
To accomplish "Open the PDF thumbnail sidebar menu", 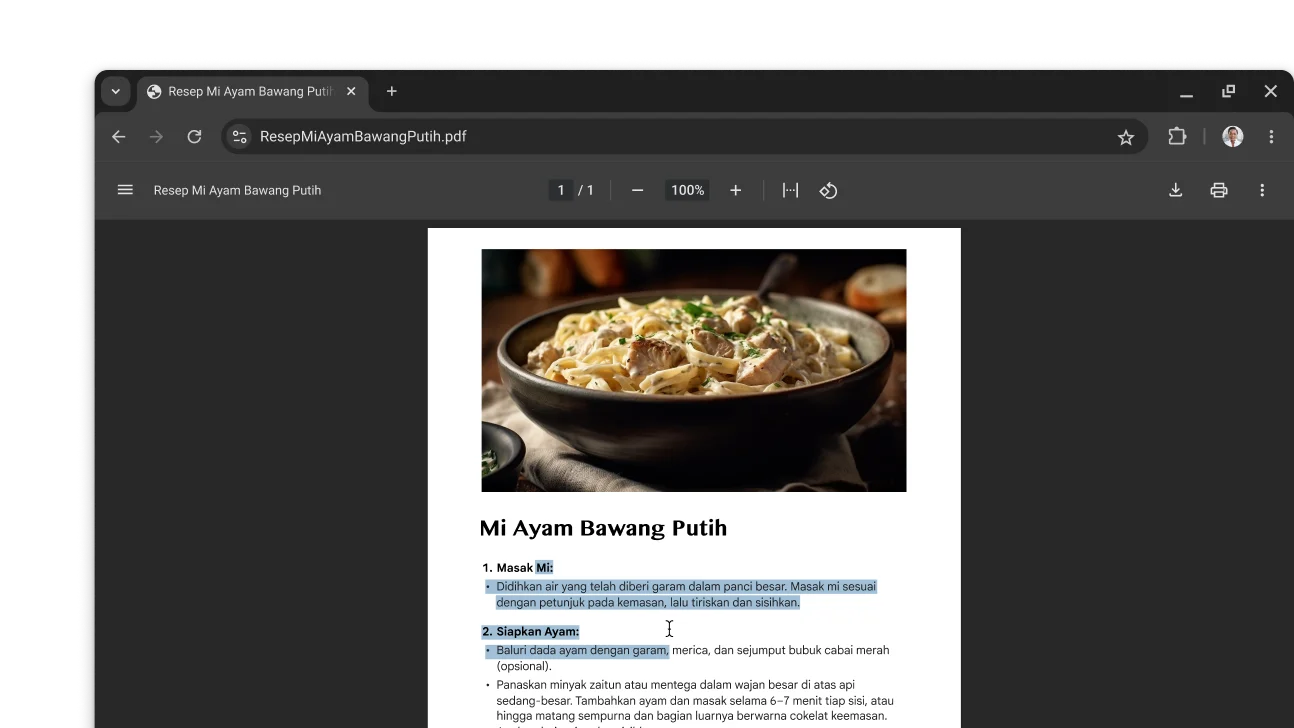I will coord(125,190).
